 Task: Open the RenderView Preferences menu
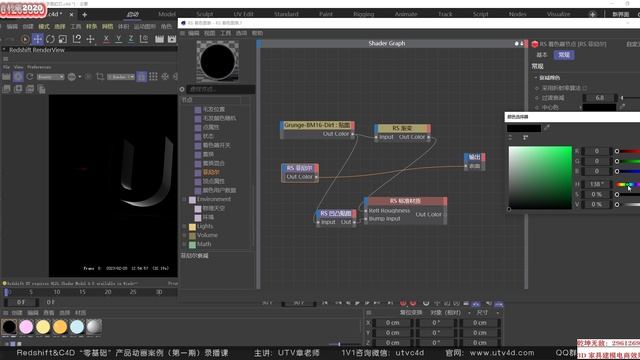[x=39, y=67]
